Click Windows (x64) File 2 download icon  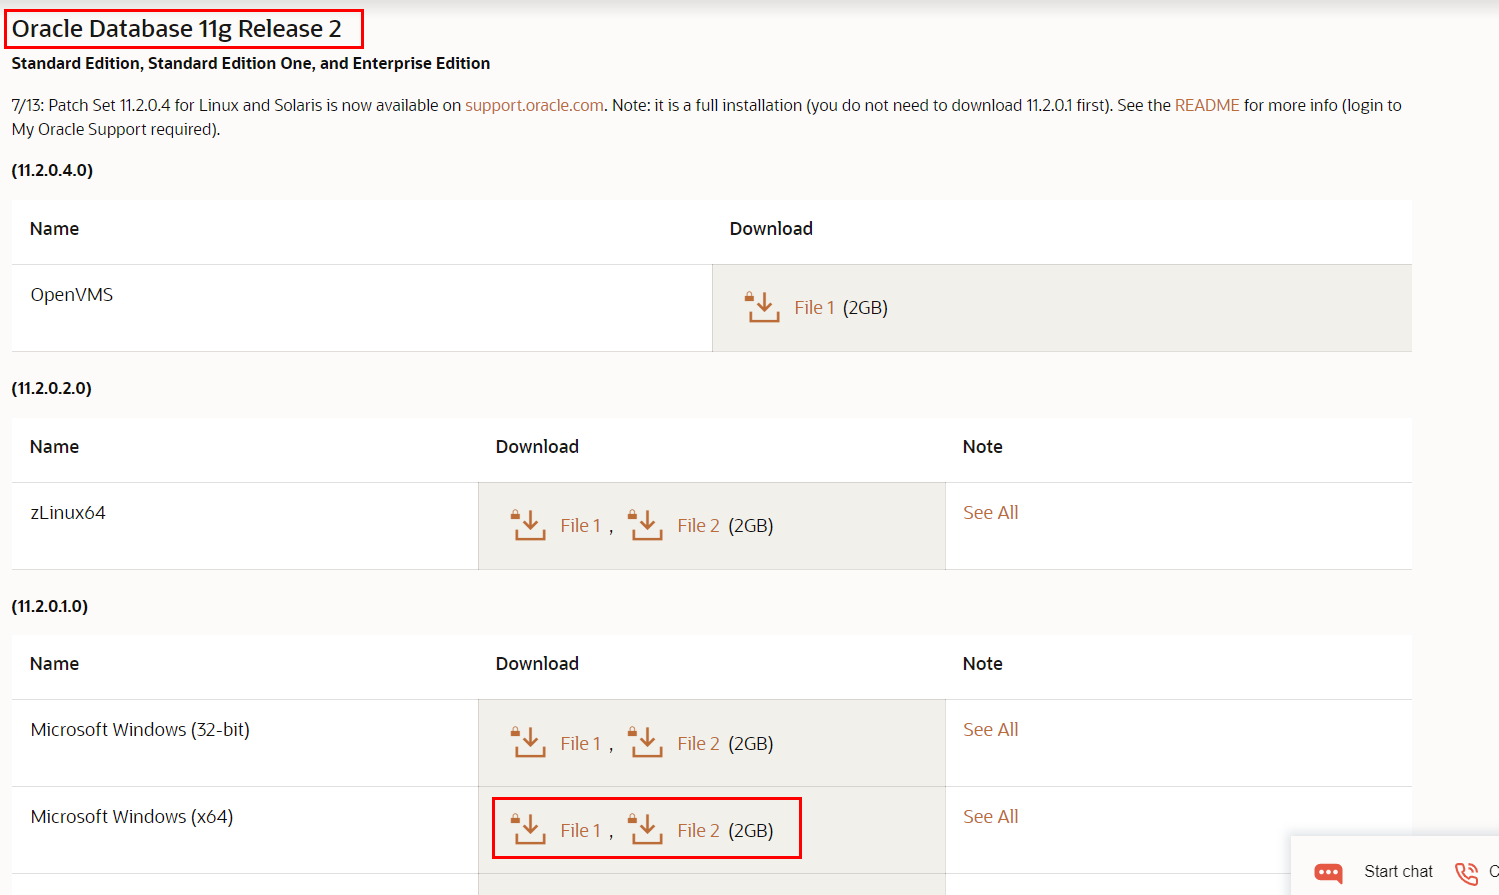645,830
